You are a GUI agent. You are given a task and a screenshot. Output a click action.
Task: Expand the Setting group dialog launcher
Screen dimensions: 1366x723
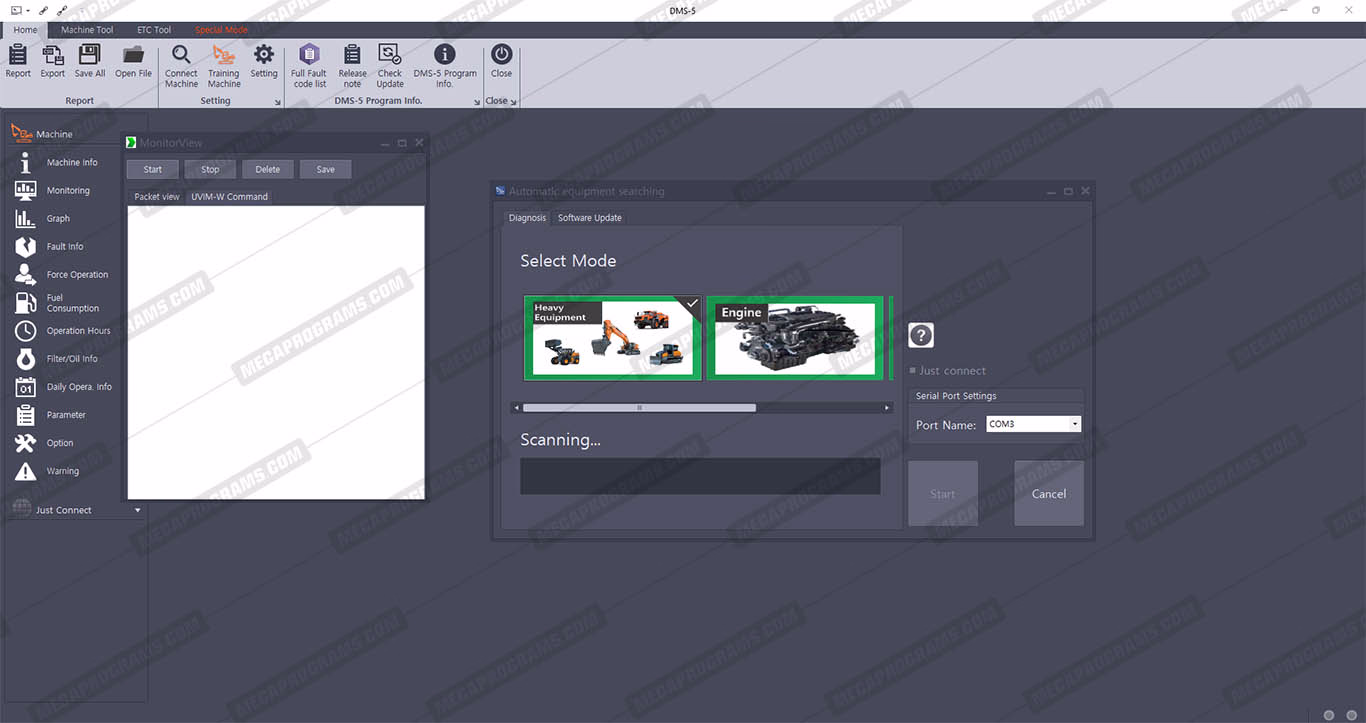click(x=279, y=102)
